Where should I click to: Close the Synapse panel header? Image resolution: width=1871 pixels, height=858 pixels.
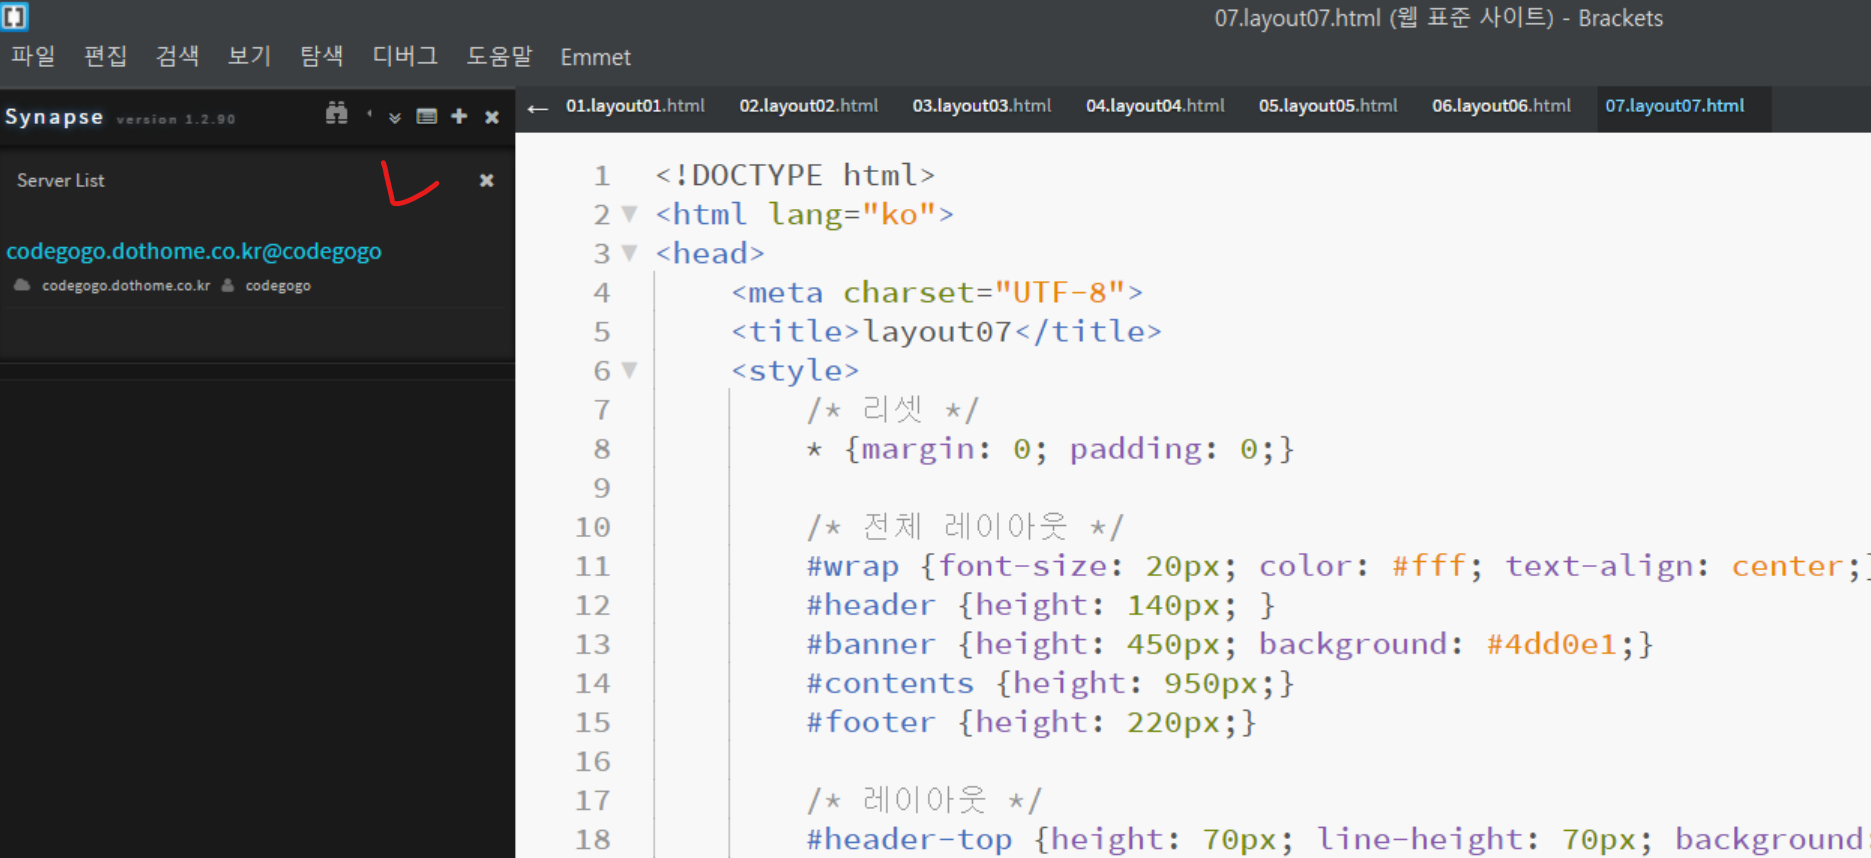point(492,117)
